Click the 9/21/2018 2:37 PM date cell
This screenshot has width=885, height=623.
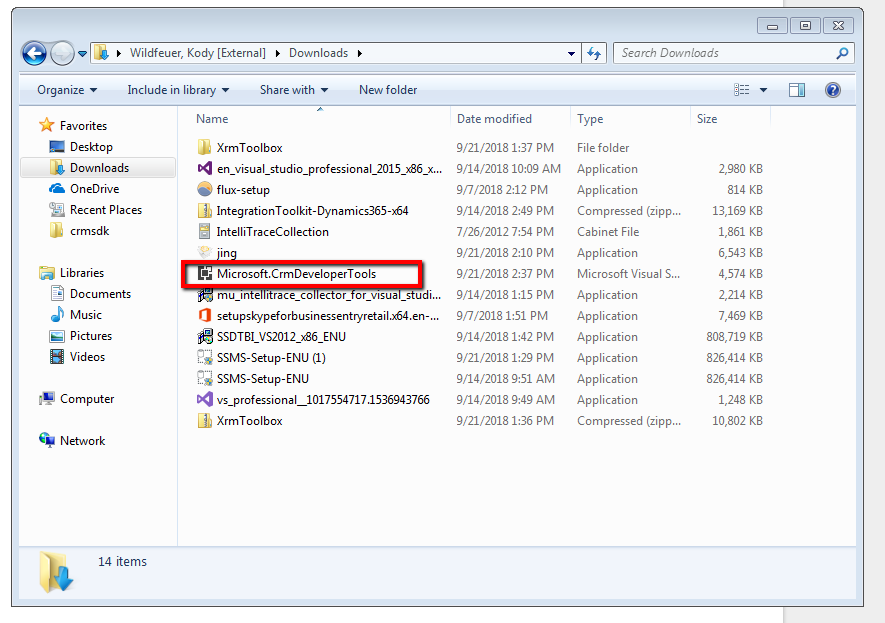505,274
